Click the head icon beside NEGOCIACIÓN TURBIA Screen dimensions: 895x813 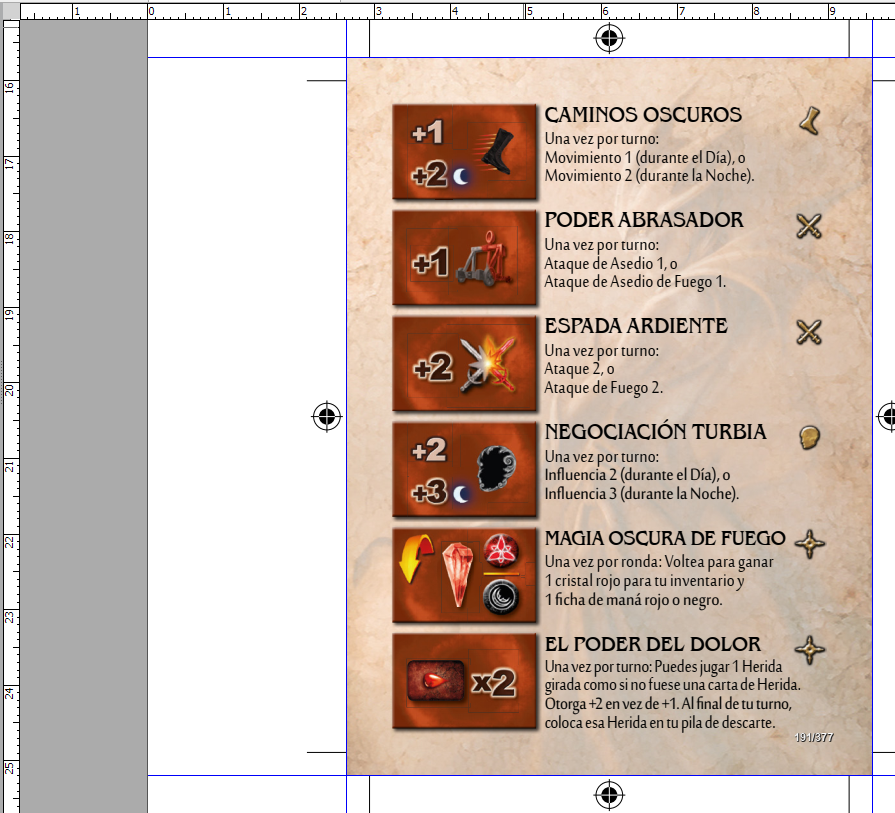click(809, 438)
